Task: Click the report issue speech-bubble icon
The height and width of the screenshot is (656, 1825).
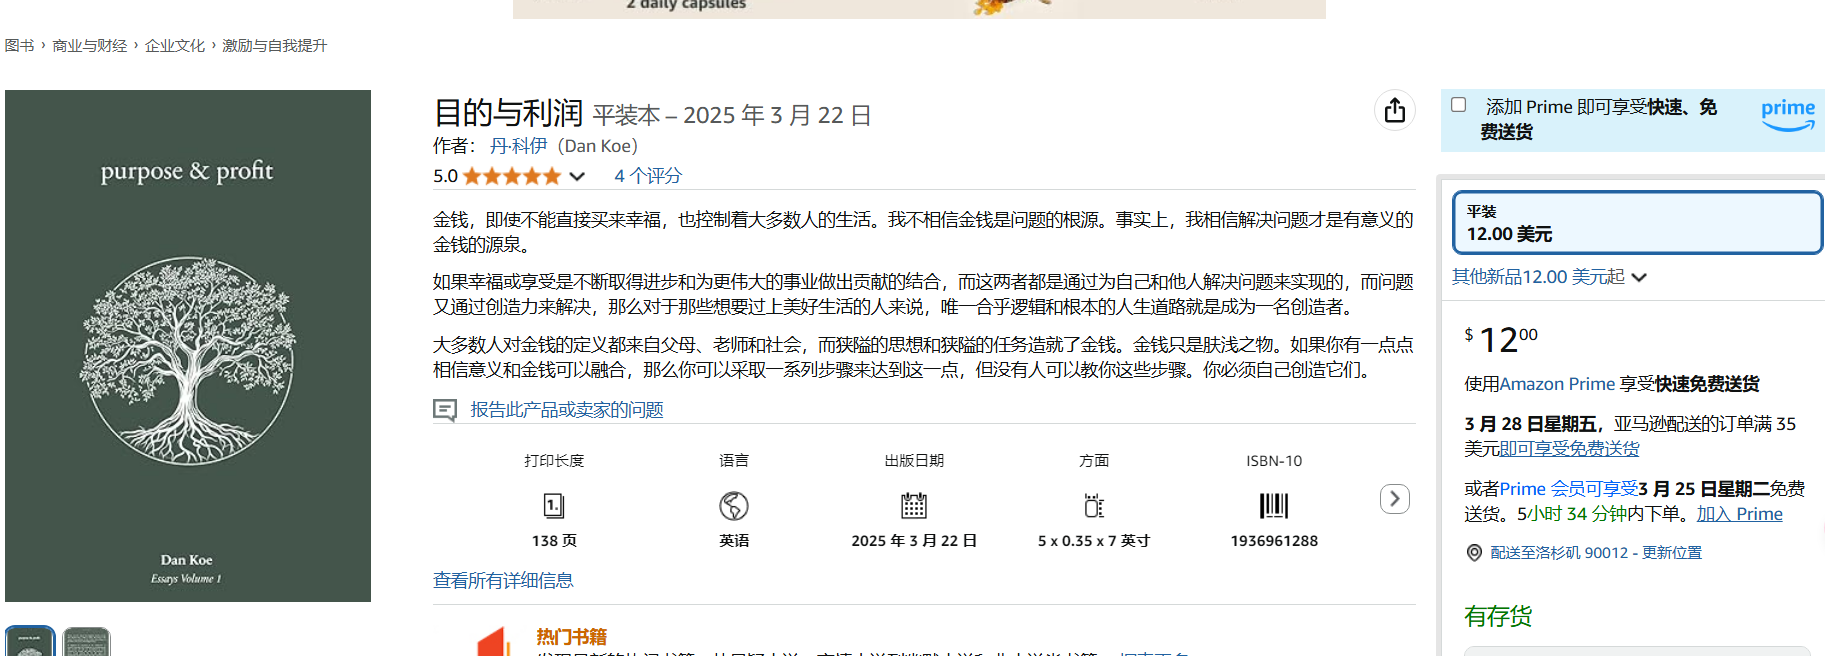Action: click(445, 410)
